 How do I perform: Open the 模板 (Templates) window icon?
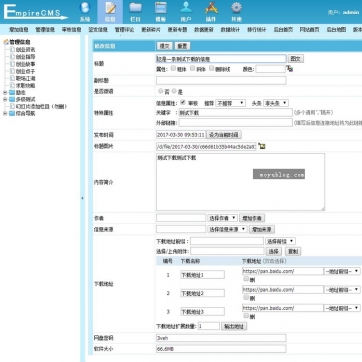coord(161,8)
